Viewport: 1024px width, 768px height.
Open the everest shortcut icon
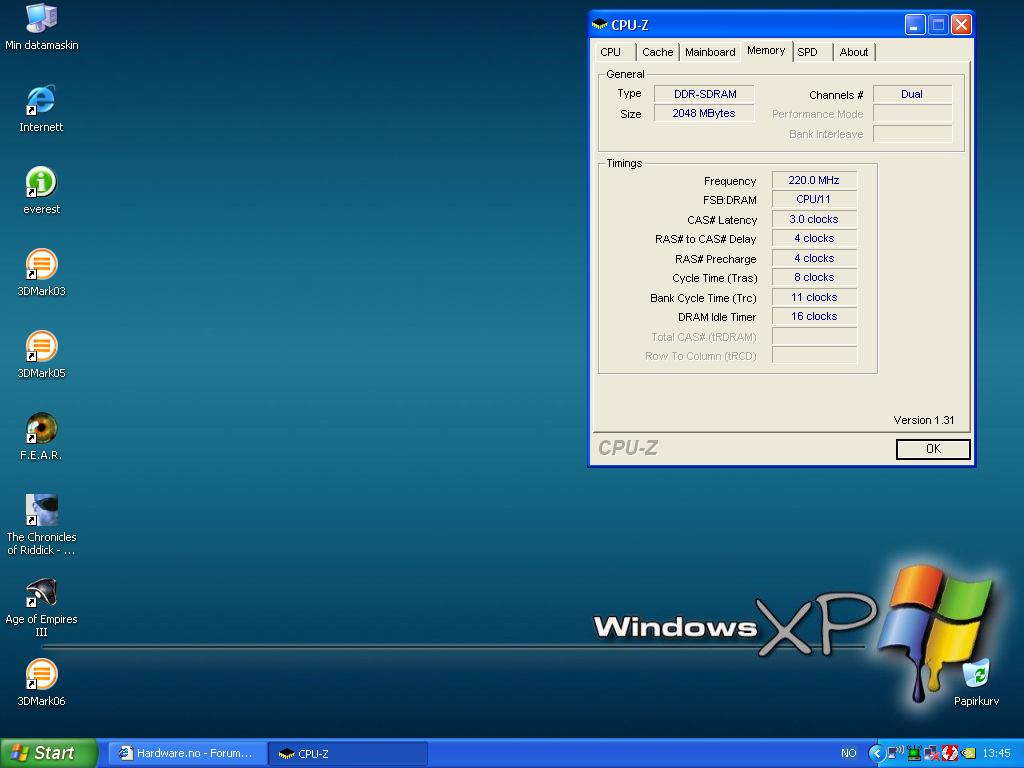(x=41, y=191)
